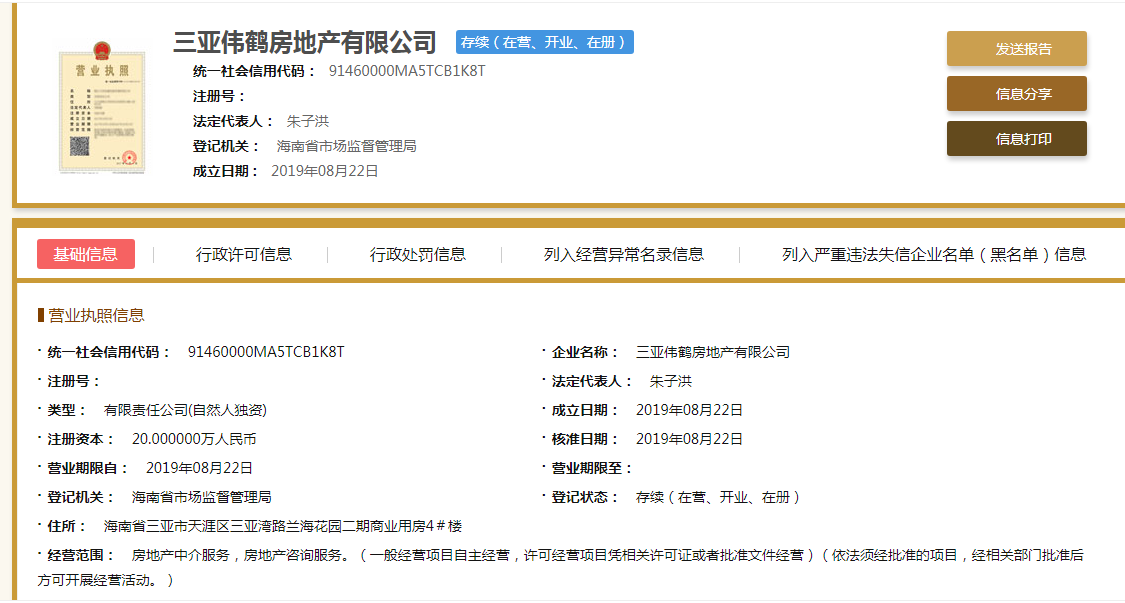The image size is (1125, 603).
Task: Click the 营业执照信息 section heading
Action: pyautogui.click(x=96, y=315)
